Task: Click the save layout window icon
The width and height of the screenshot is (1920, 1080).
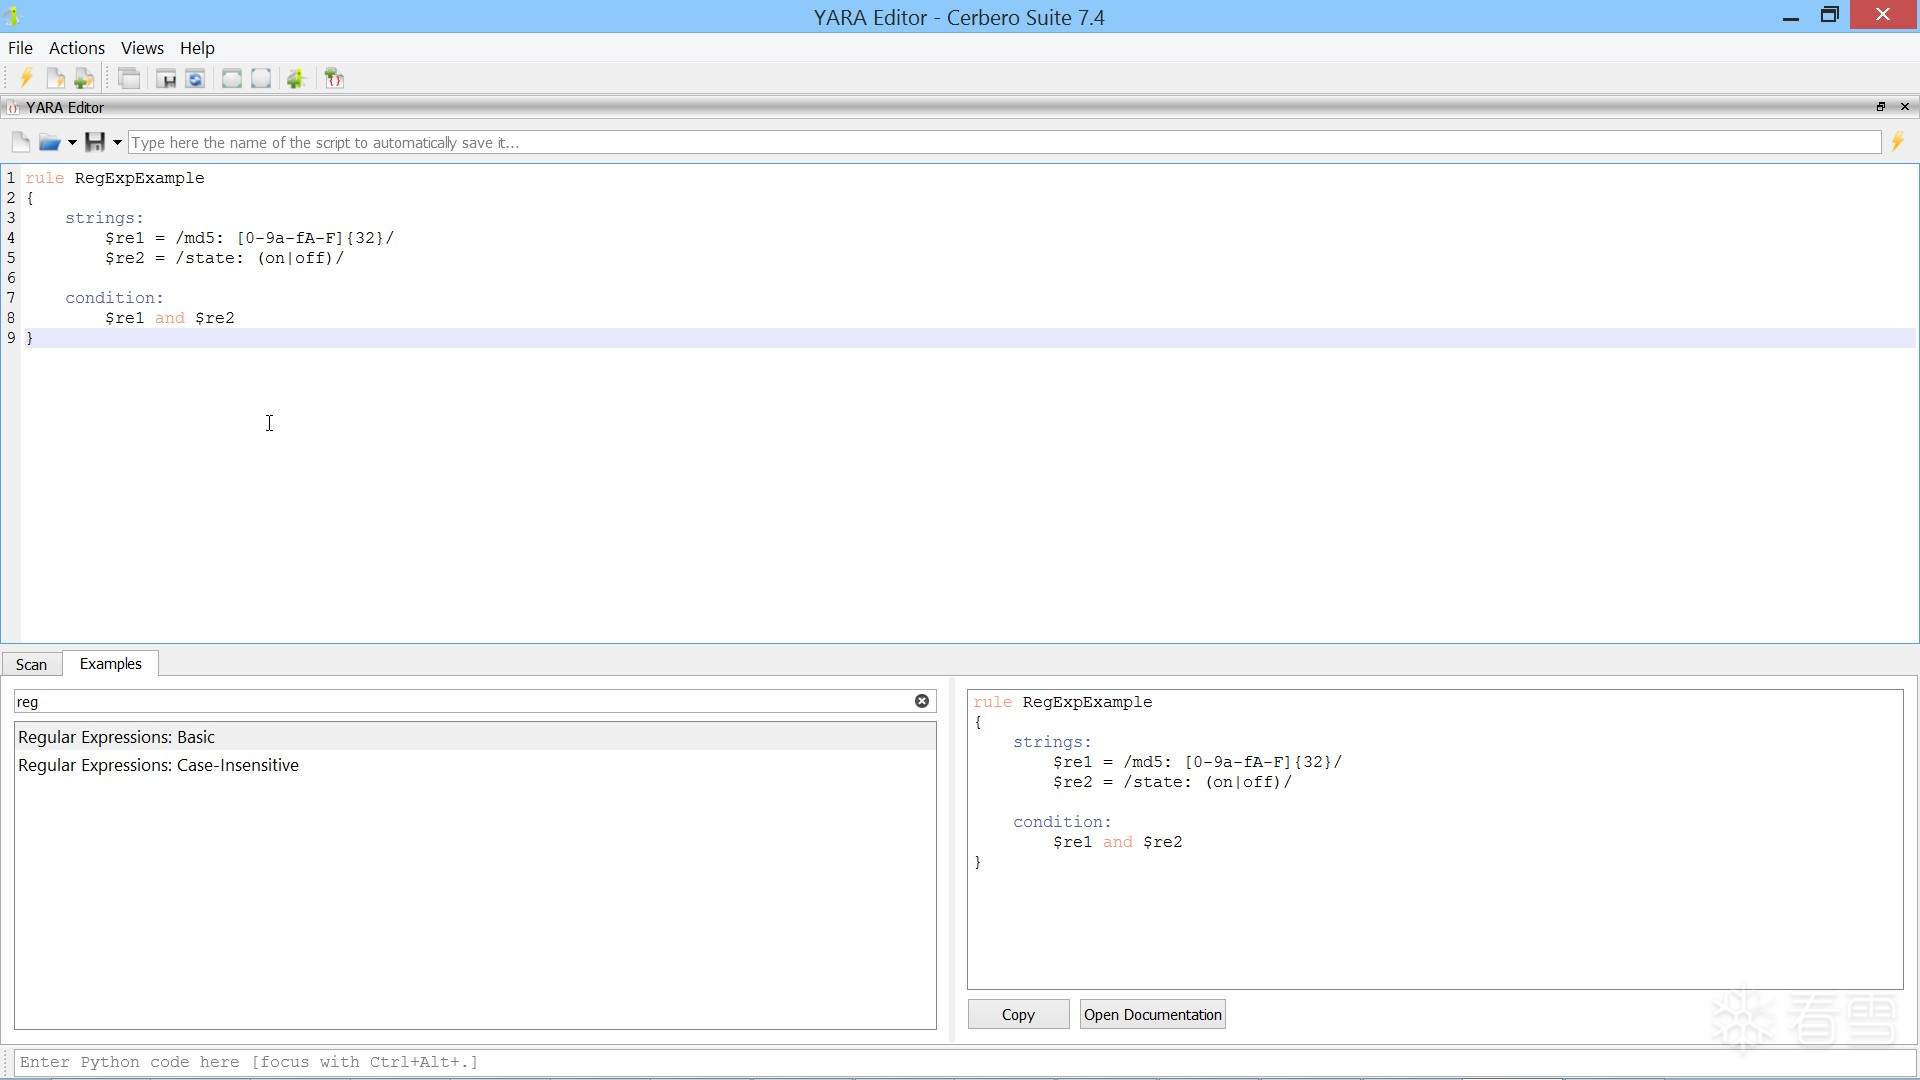Action: (x=166, y=79)
